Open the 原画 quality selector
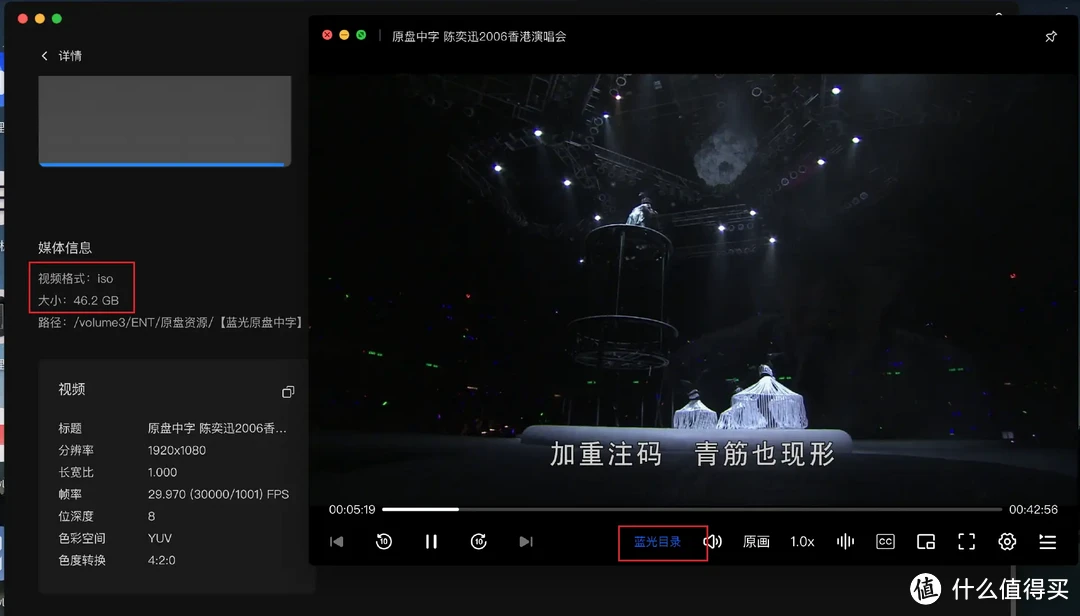This screenshot has width=1080, height=616. point(756,541)
